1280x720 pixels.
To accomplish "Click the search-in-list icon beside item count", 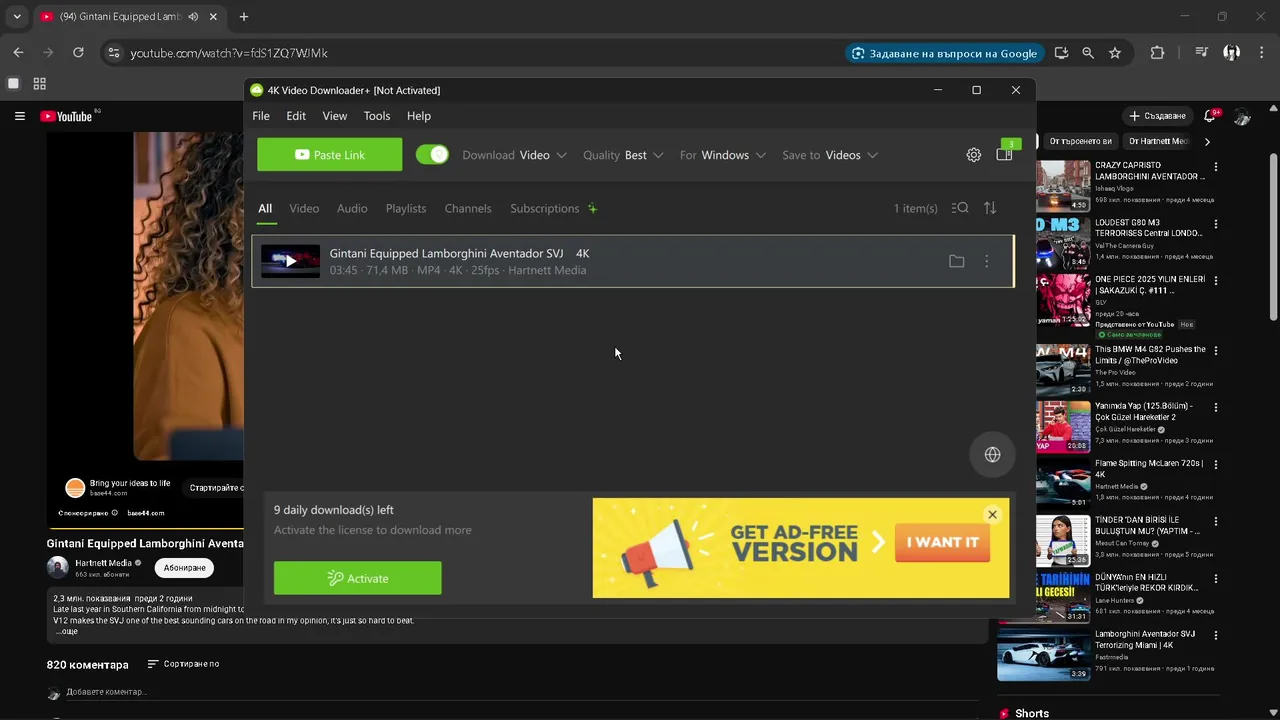I will tap(960, 208).
